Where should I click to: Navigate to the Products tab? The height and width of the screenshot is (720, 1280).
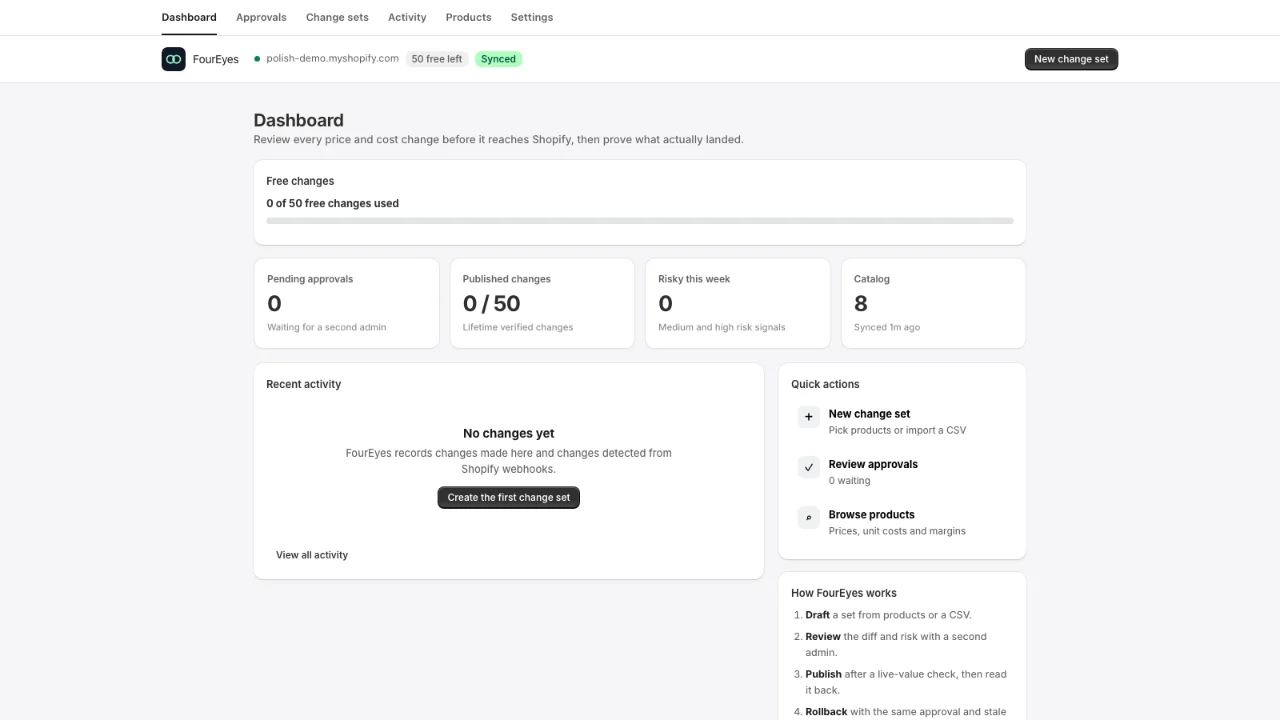coord(468,17)
